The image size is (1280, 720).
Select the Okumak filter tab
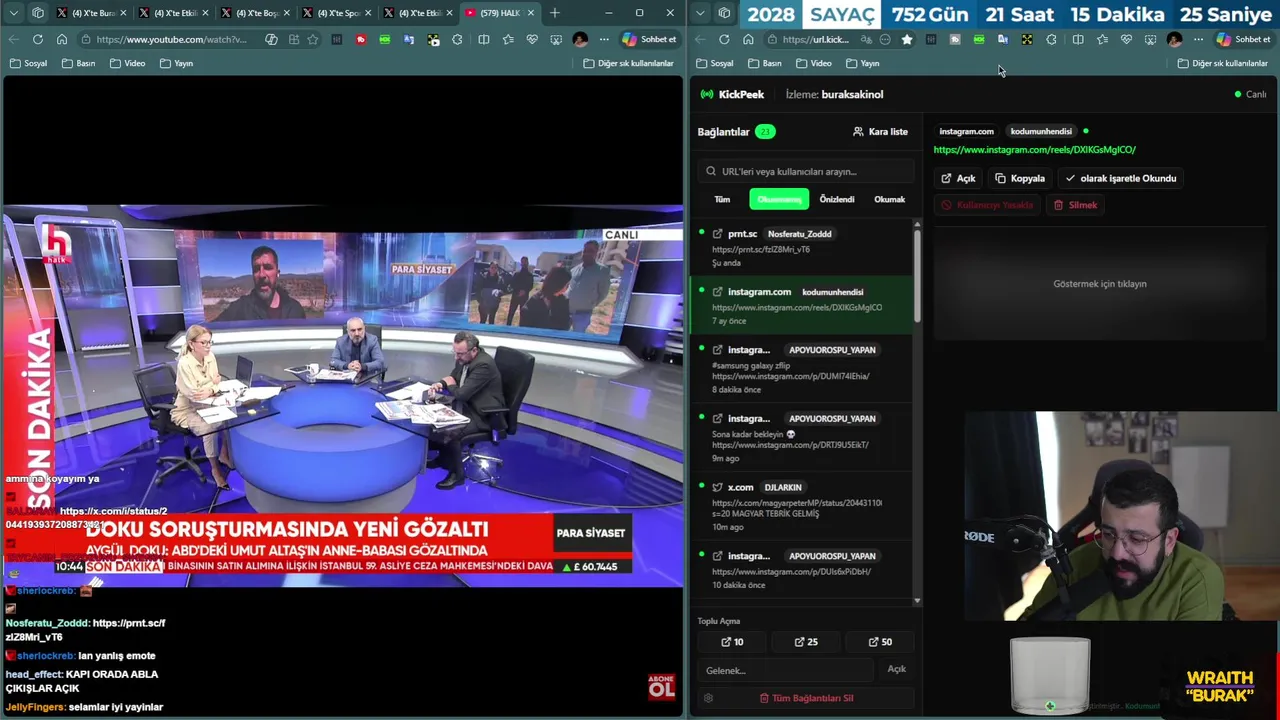pyautogui.click(x=889, y=199)
